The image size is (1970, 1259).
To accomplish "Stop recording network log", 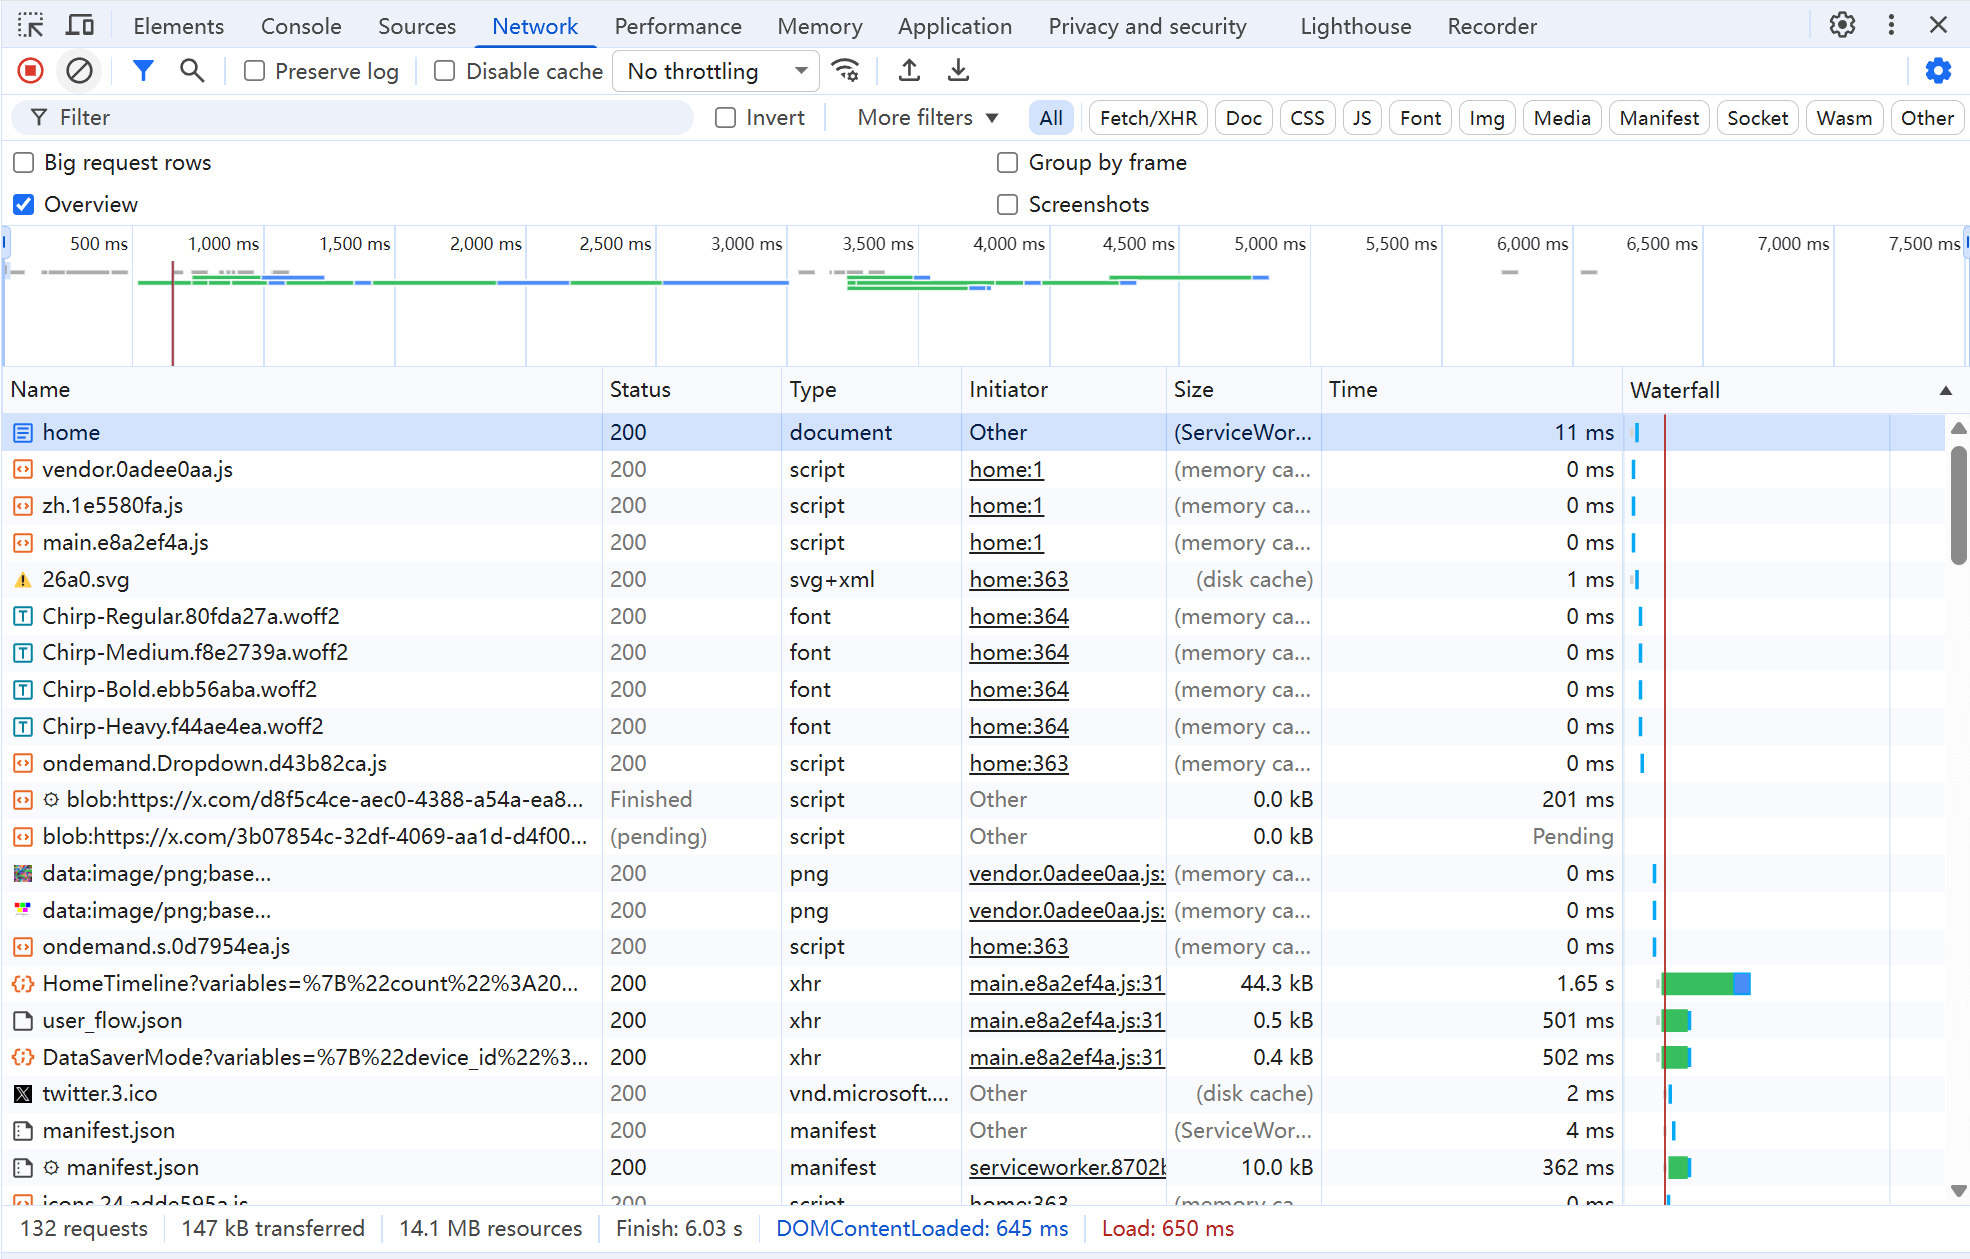I will [x=30, y=71].
